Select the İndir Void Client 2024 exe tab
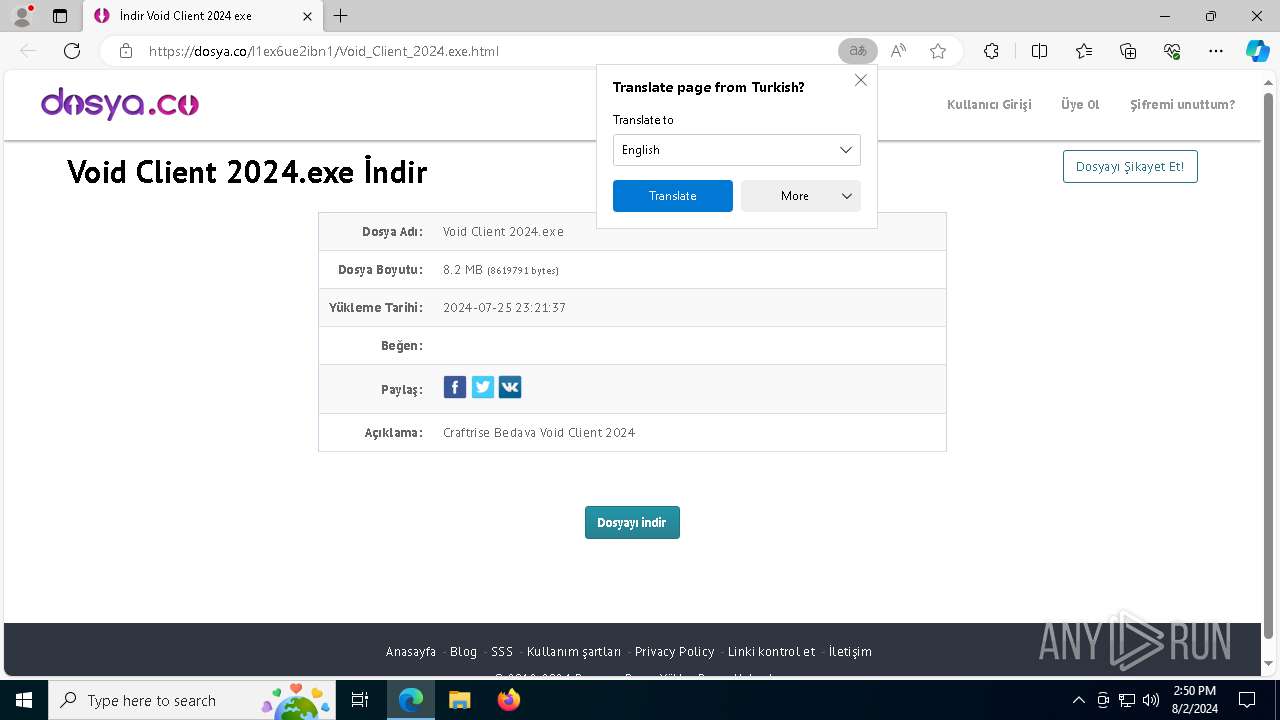1280x720 pixels. pos(200,16)
